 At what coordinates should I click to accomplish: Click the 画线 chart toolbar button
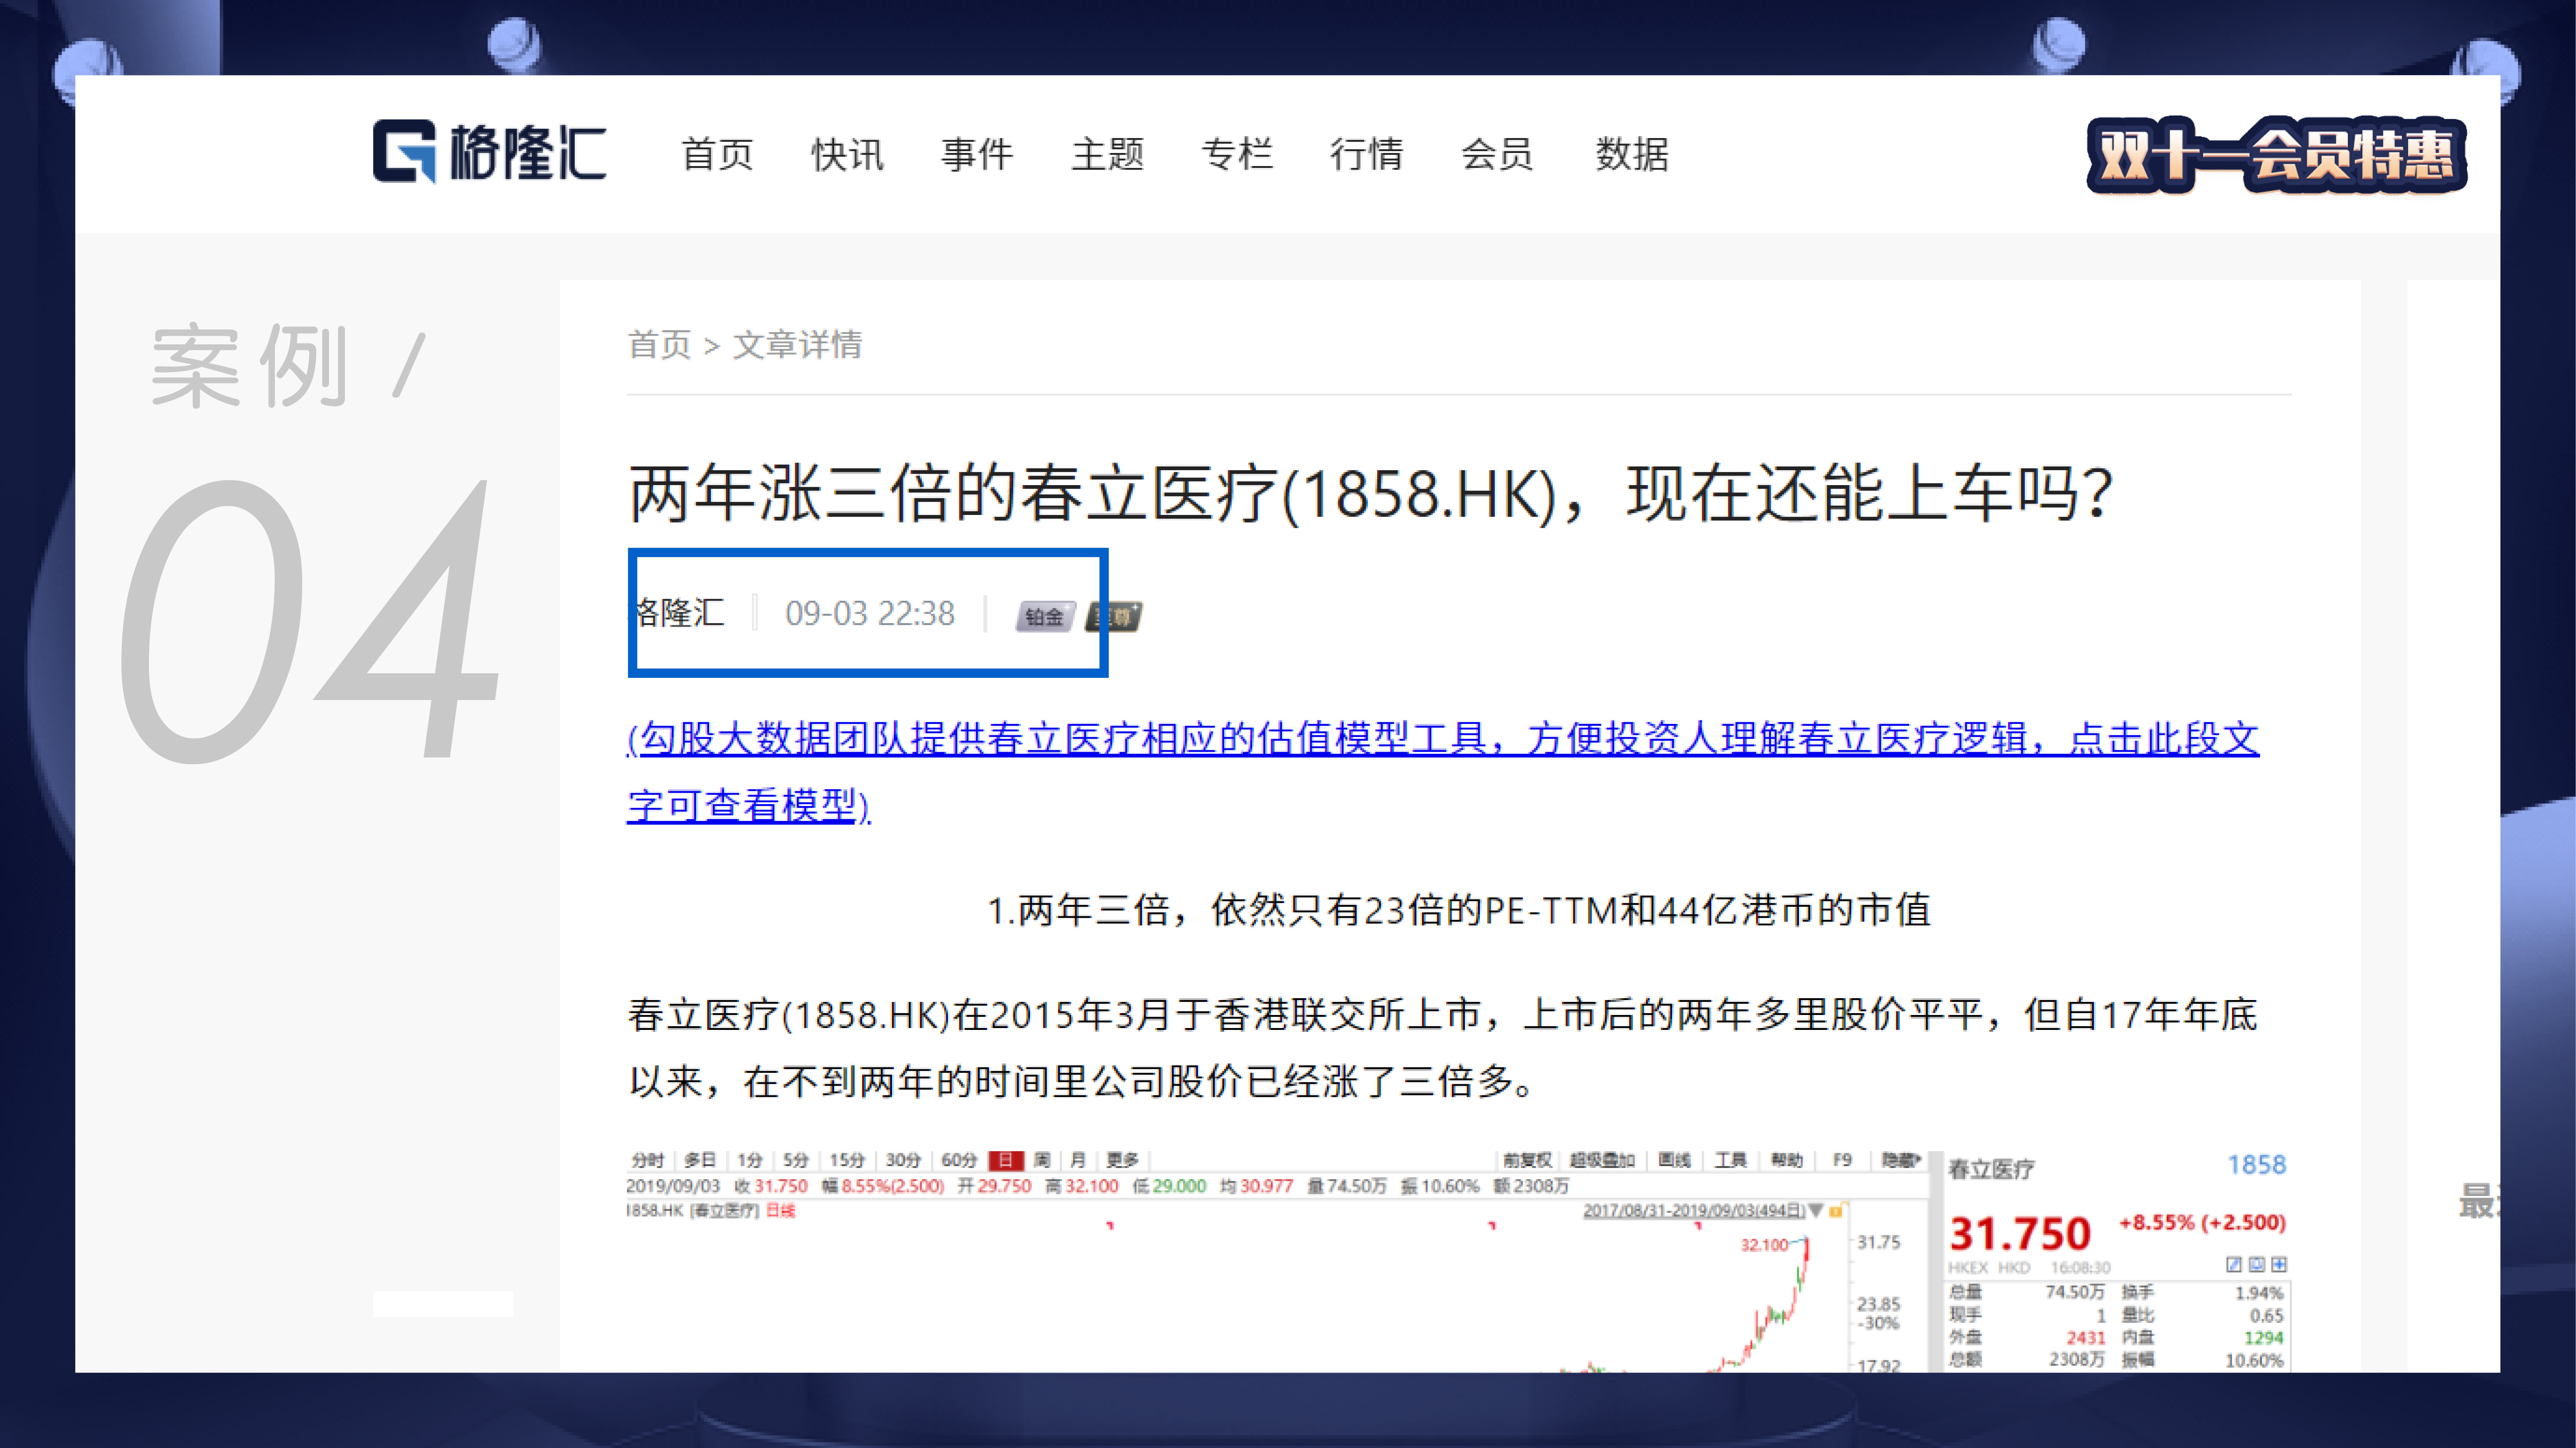[1674, 1160]
